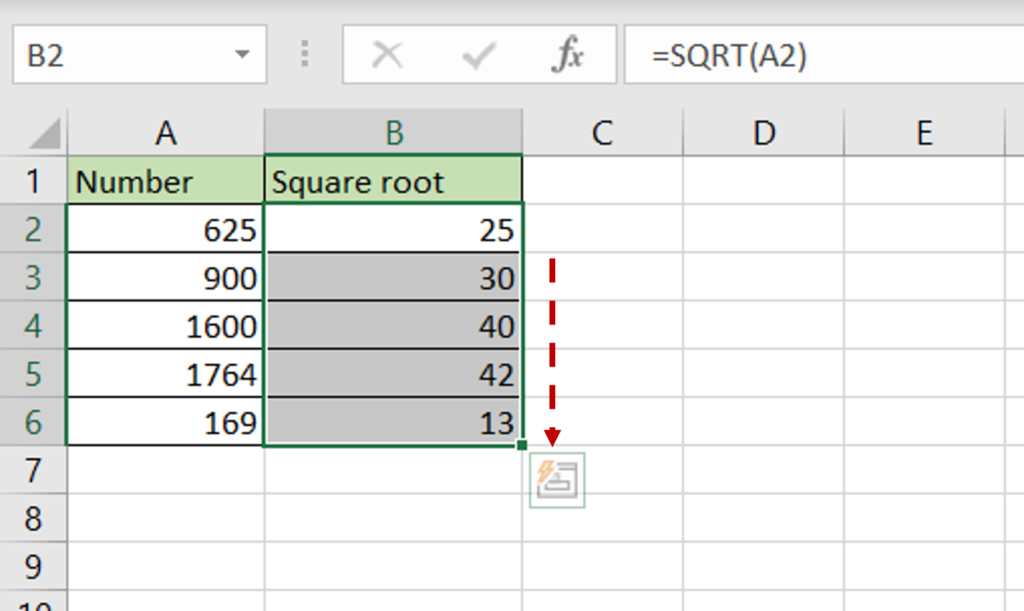This screenshot has height=611, width=1024.
Task: Select the Number header cell A1
Action: pos(165,181)
